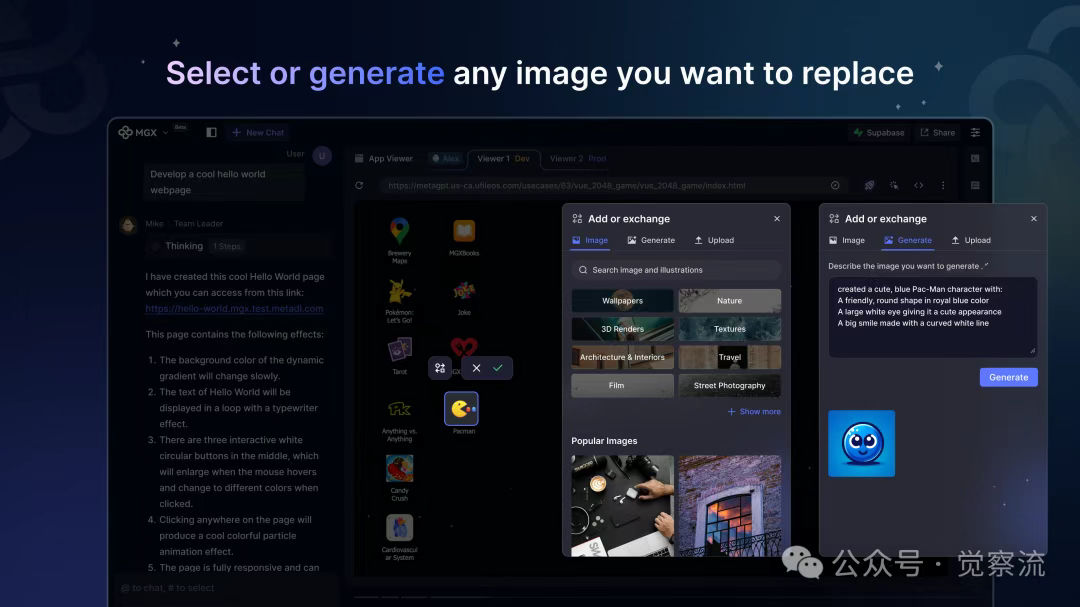Select Generate tab in right exchange panel

(908, 240)
